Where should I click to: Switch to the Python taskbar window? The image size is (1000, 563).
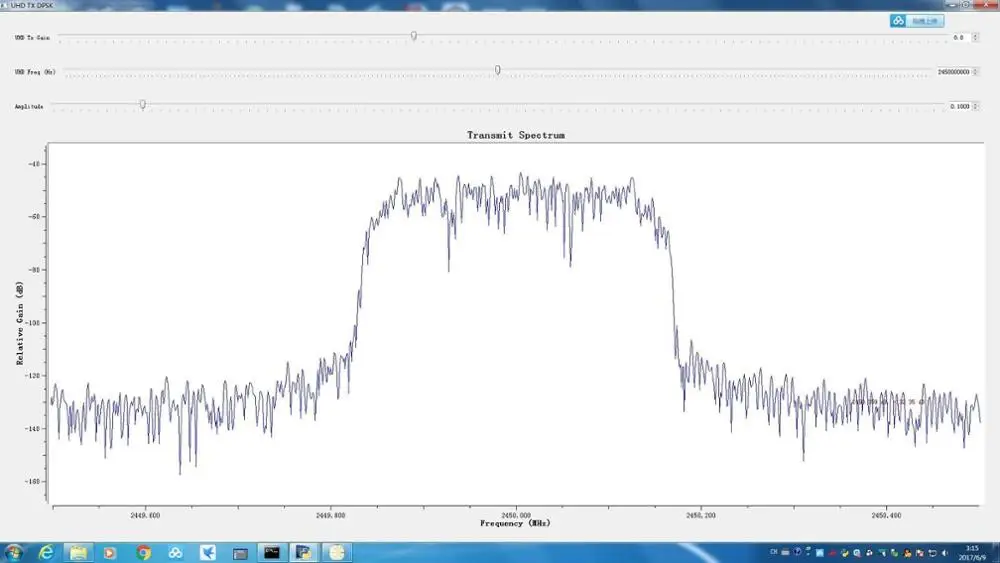click(x=303, y=552)
